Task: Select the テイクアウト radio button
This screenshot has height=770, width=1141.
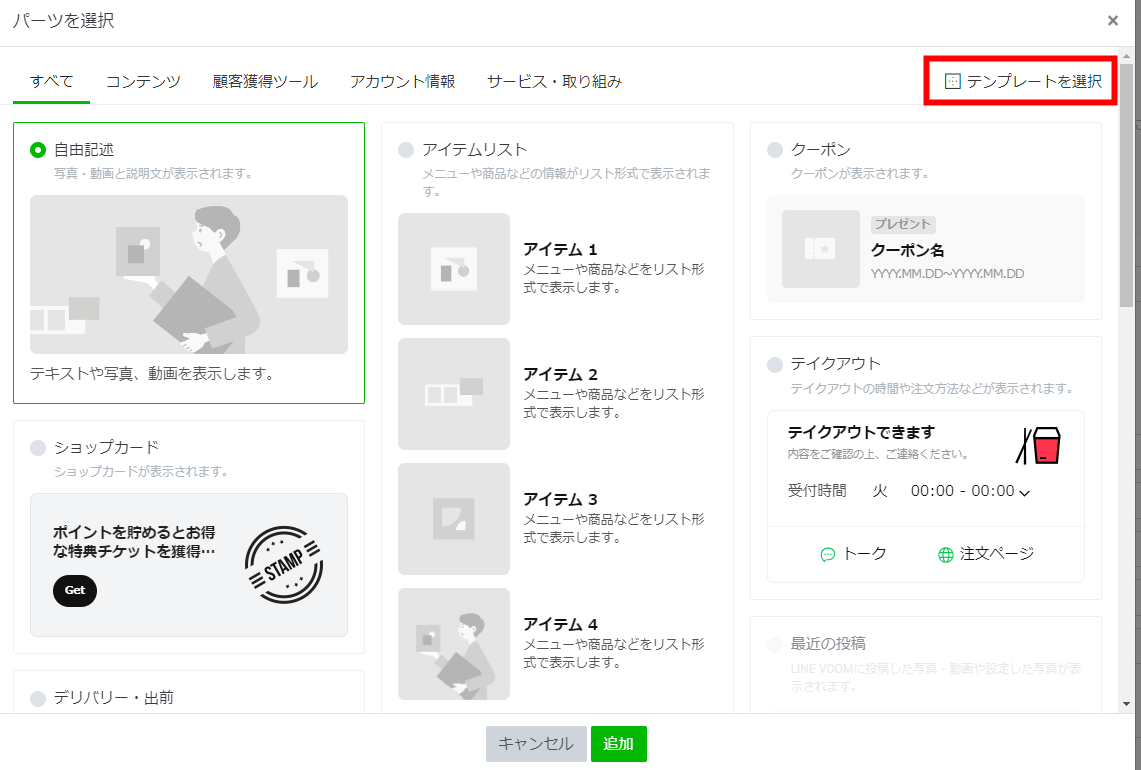Action: (775, 364)
